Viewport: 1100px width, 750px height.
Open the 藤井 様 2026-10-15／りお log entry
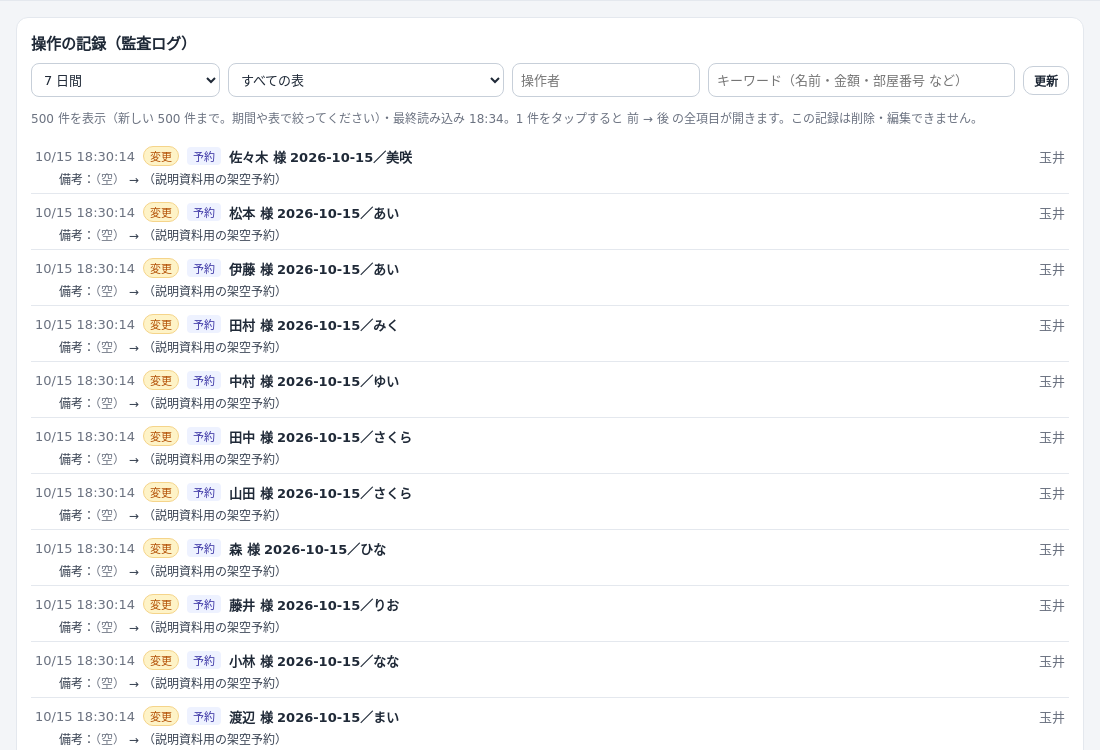550,616
